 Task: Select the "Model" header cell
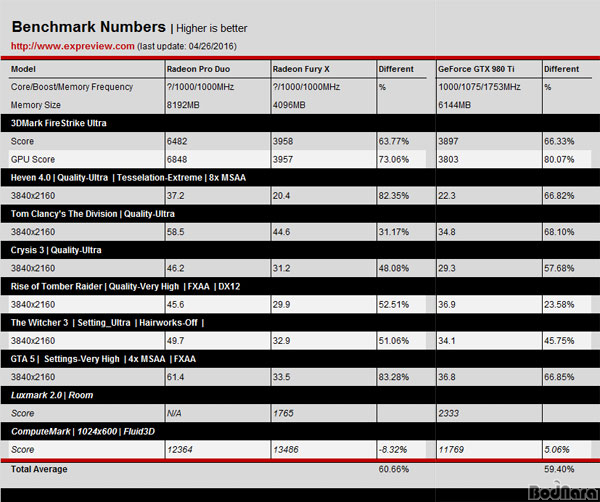[x=23, y=69]
